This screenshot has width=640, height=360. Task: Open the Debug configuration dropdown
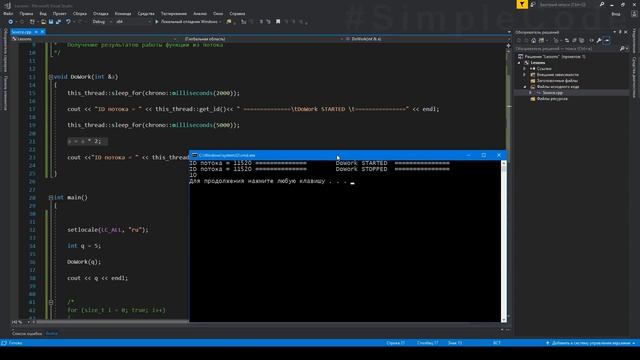tap(102, 22)
